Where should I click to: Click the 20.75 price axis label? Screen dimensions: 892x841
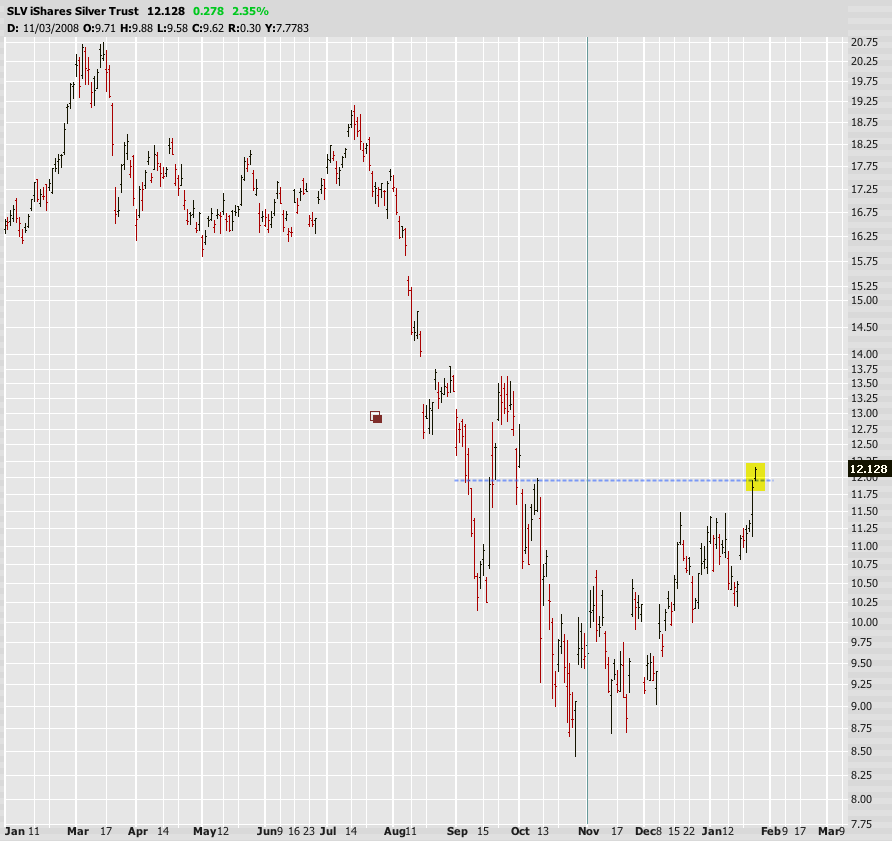pyautogui.click(x=864, y=42)
